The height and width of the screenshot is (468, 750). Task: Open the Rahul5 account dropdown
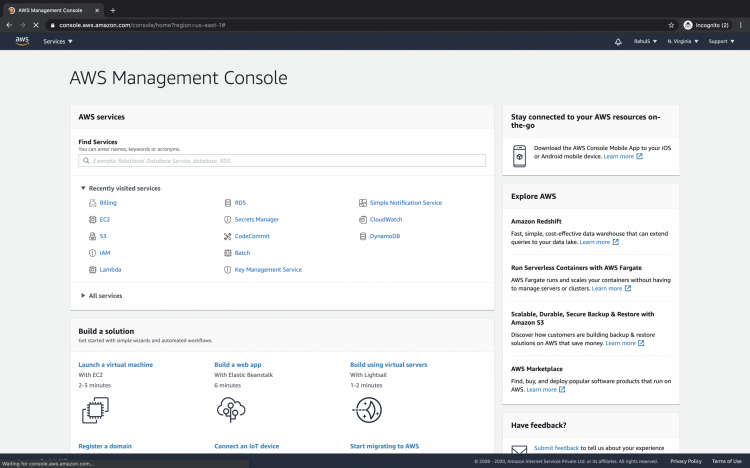pos(645,42)
